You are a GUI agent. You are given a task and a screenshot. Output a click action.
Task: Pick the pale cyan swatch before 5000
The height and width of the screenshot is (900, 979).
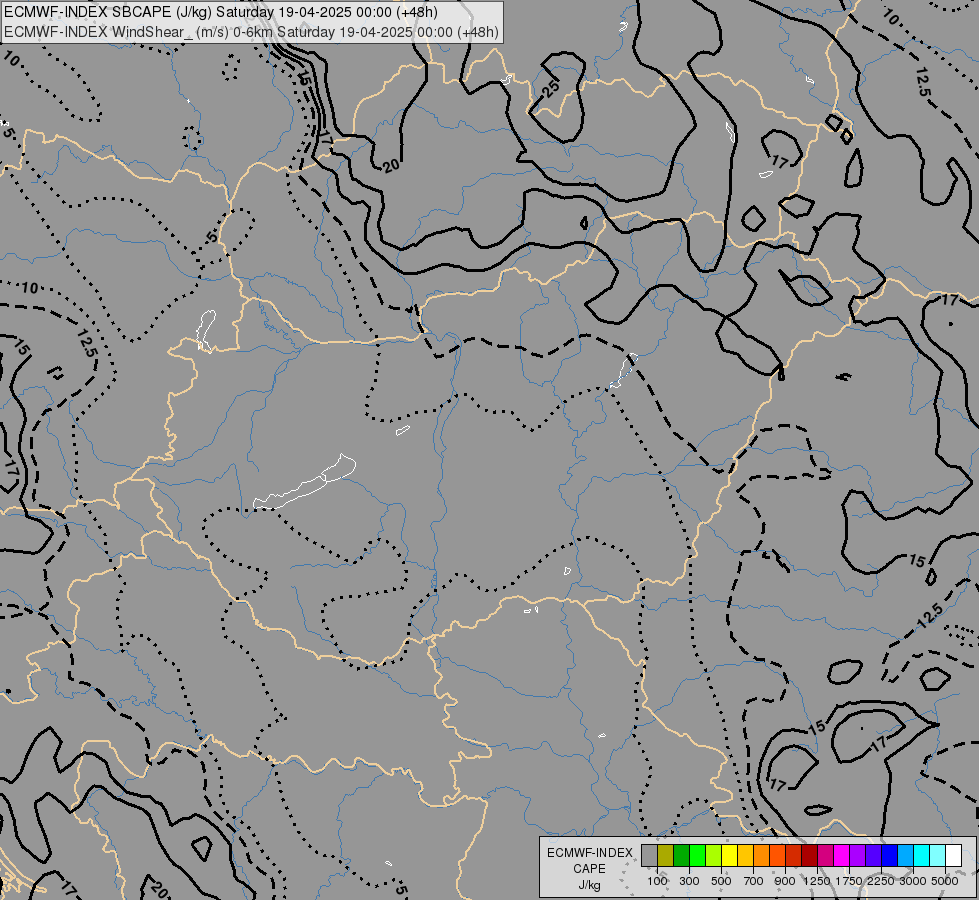(938, 856)
